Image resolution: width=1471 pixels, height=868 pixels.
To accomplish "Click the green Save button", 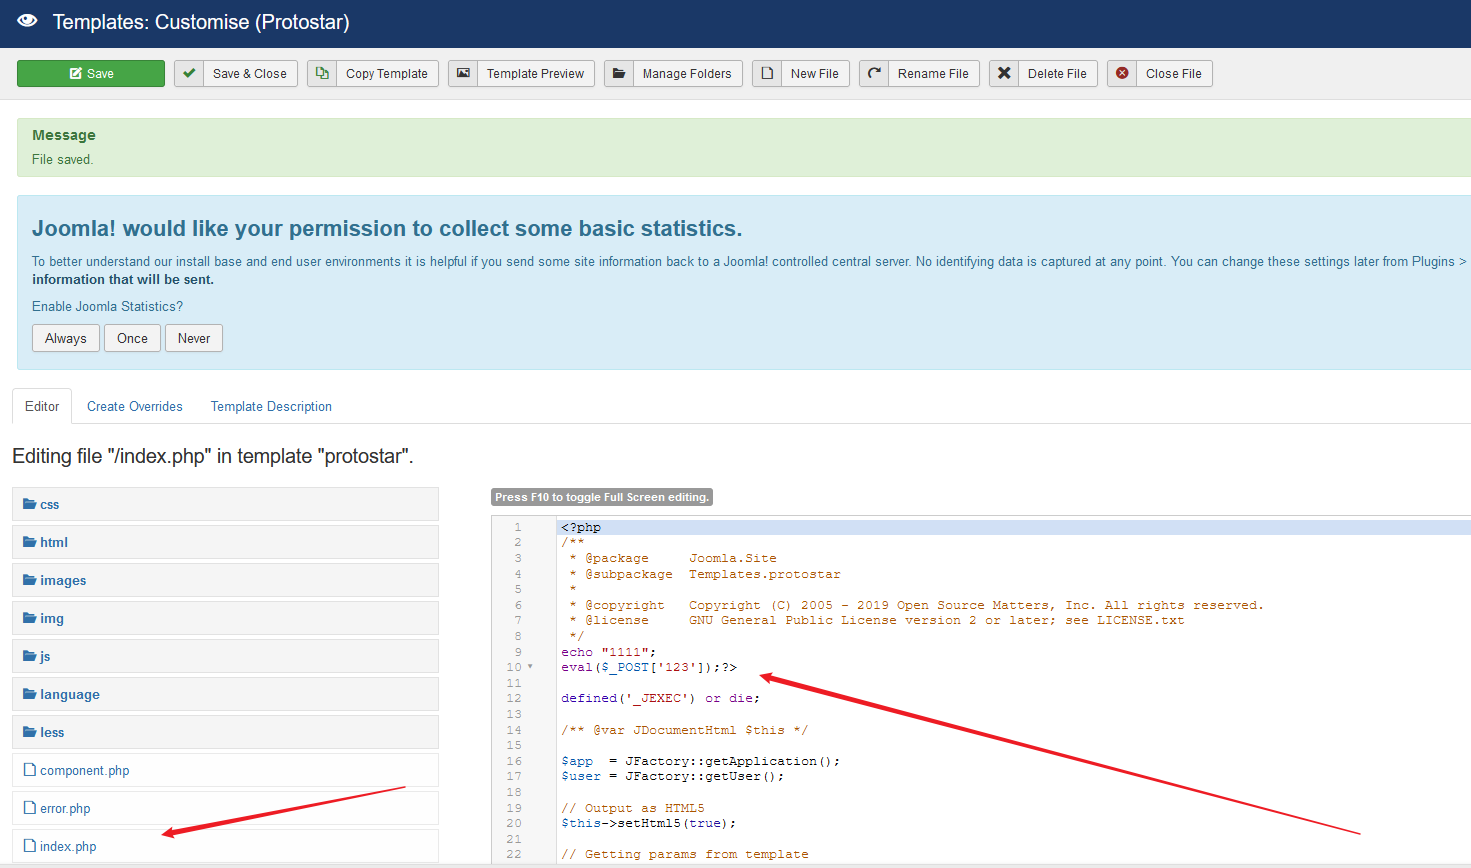I will [91, 73].
